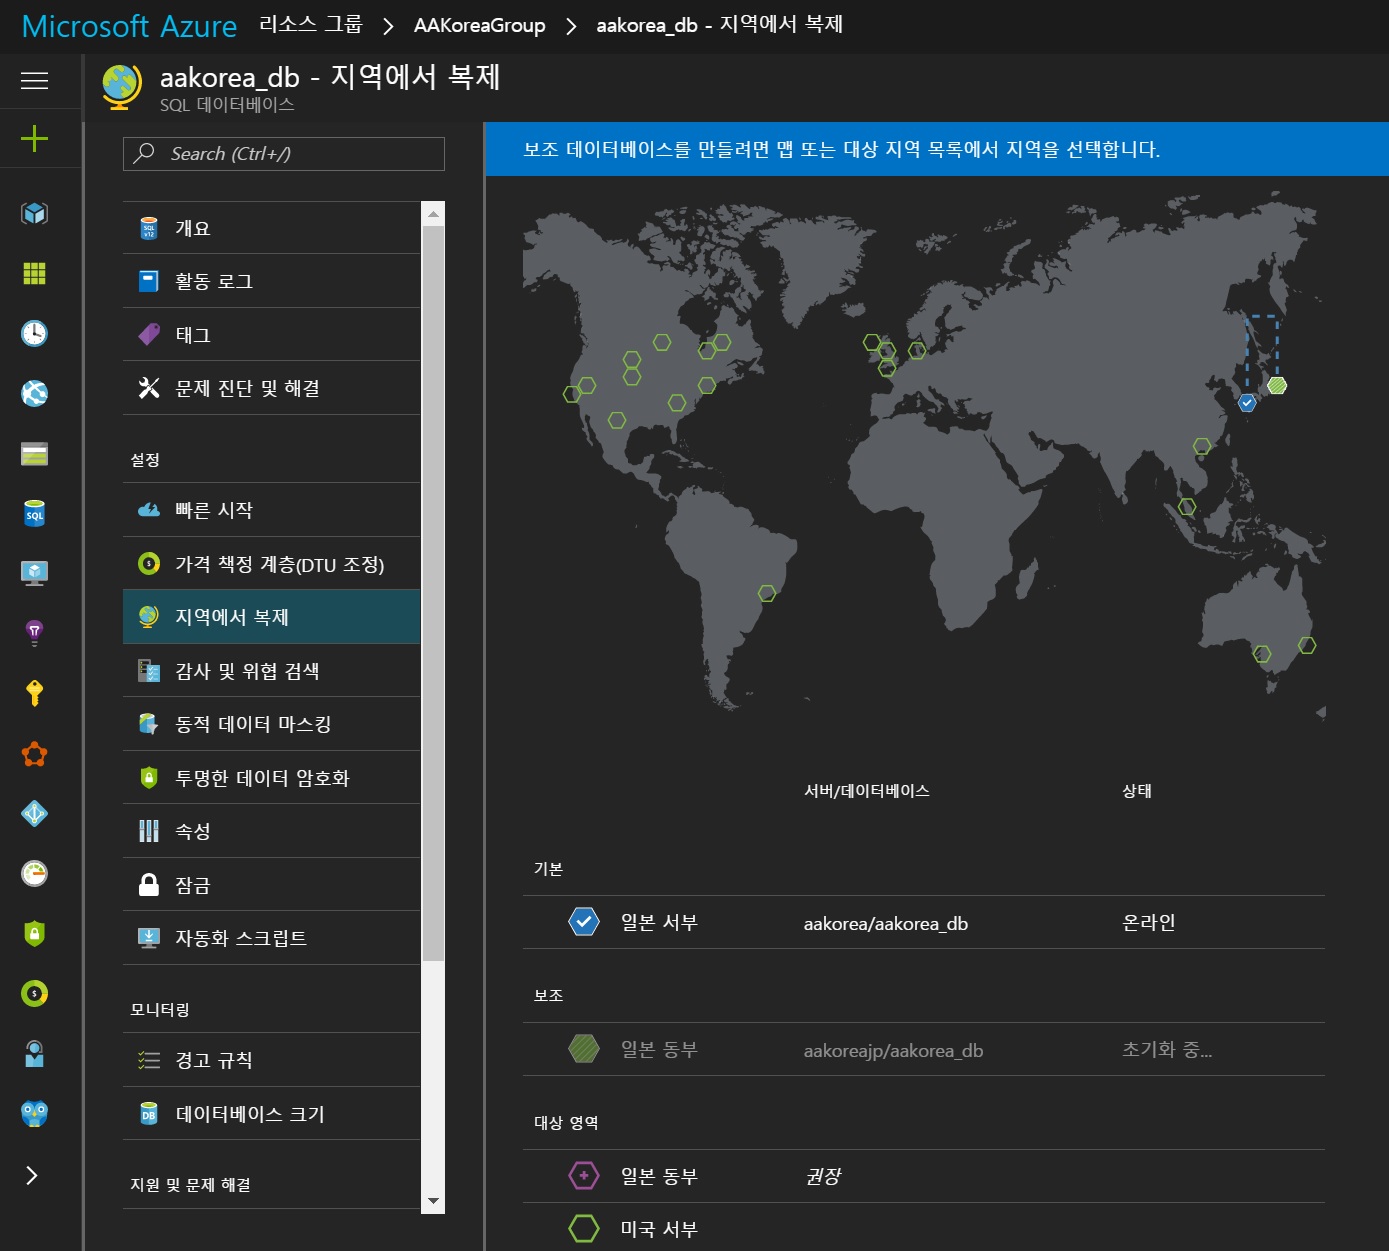Open the person Help and support icon

coord(34,1053)
